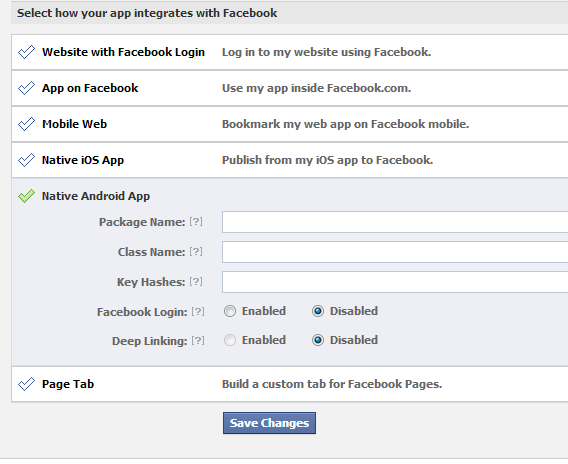568x464 pixels.
Task: Show the Deep Linking help hint
Action: point(198,340)
